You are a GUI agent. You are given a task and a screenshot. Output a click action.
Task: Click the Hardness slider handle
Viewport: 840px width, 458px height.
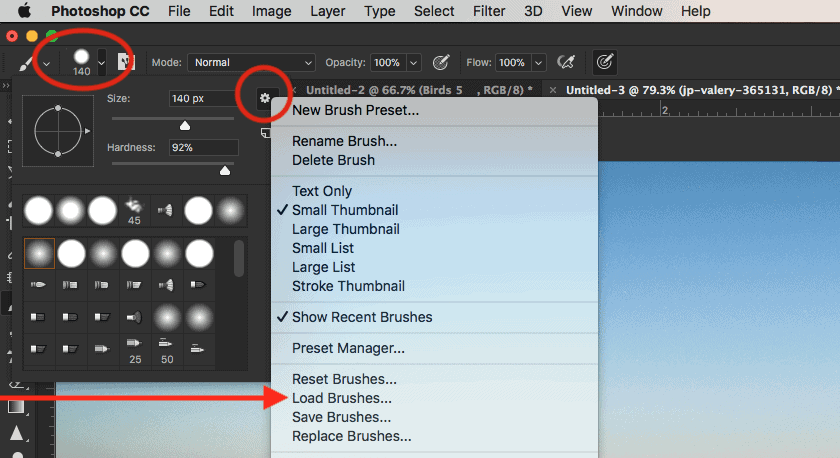coord(225,171)
